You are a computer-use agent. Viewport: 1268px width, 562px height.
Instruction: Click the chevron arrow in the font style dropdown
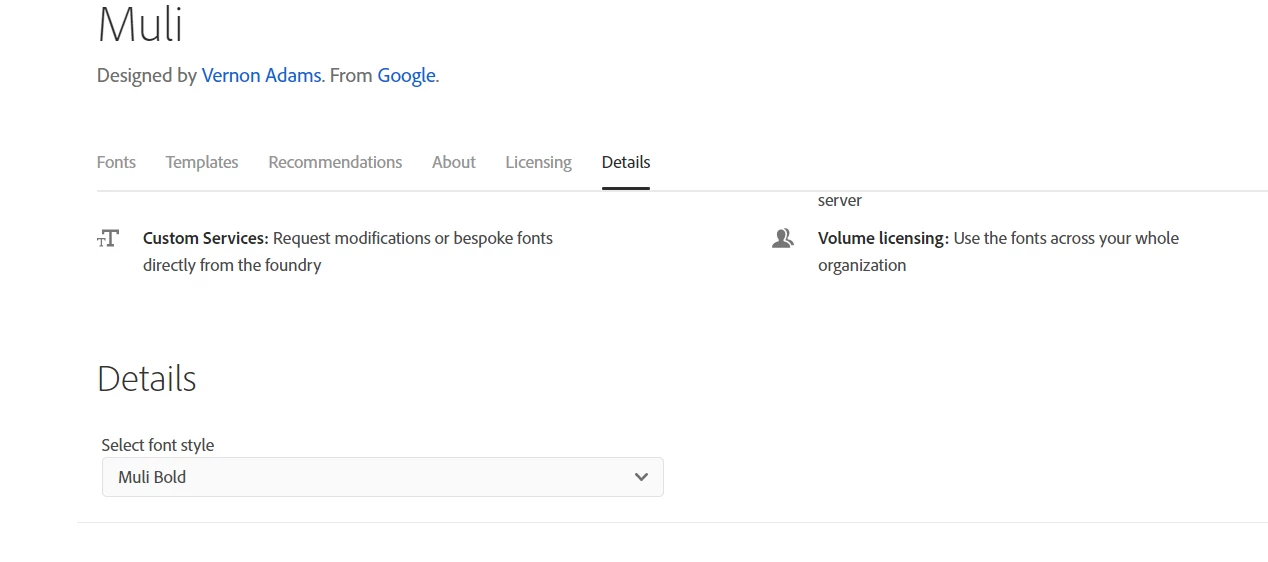click(641, 477)
